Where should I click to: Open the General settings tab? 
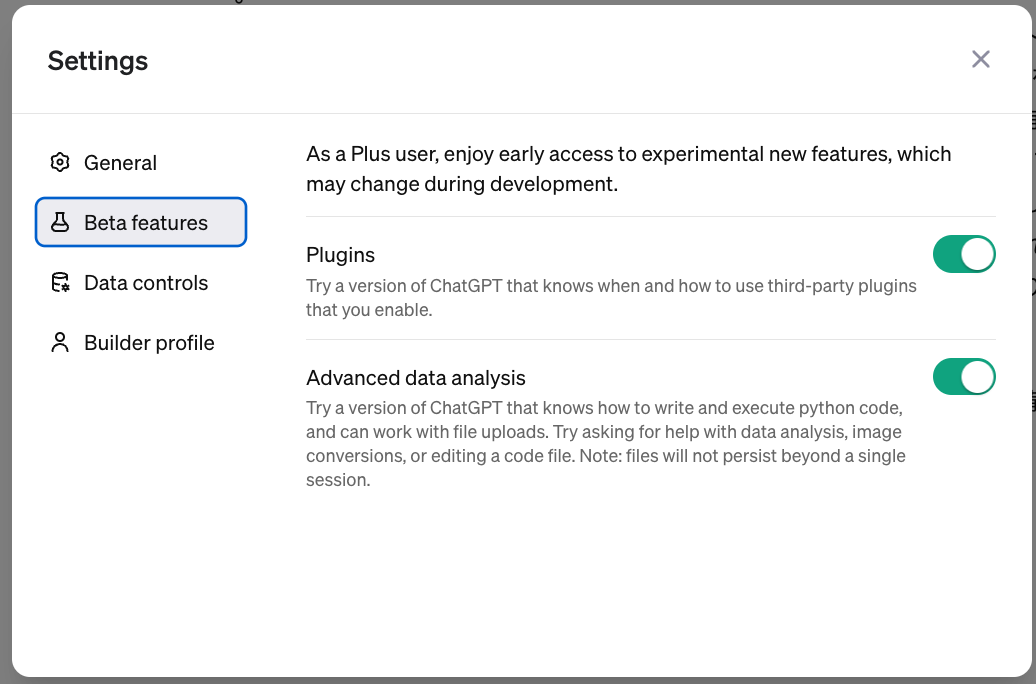coord(120,163)
